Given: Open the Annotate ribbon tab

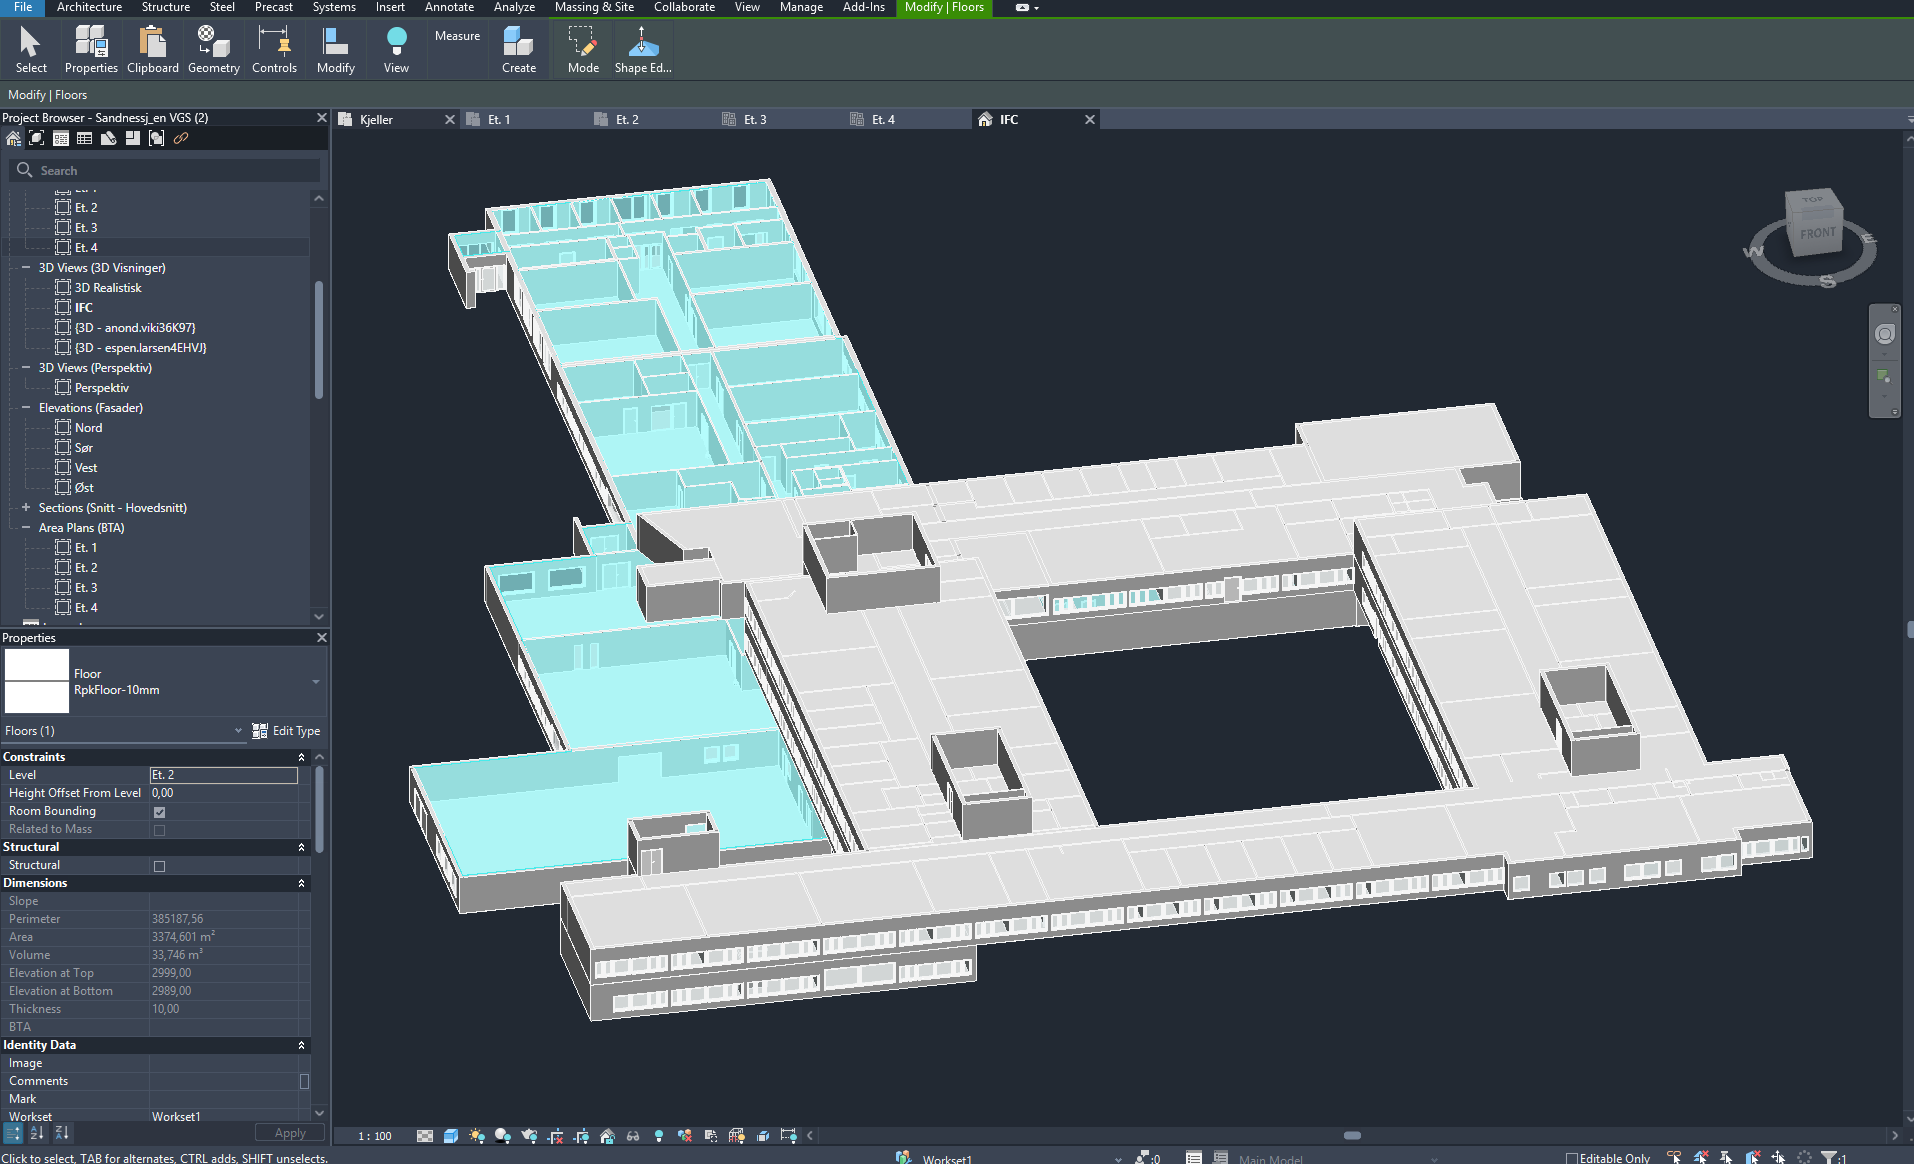Looking at the screenshot, I should click(x=449, y=7).
